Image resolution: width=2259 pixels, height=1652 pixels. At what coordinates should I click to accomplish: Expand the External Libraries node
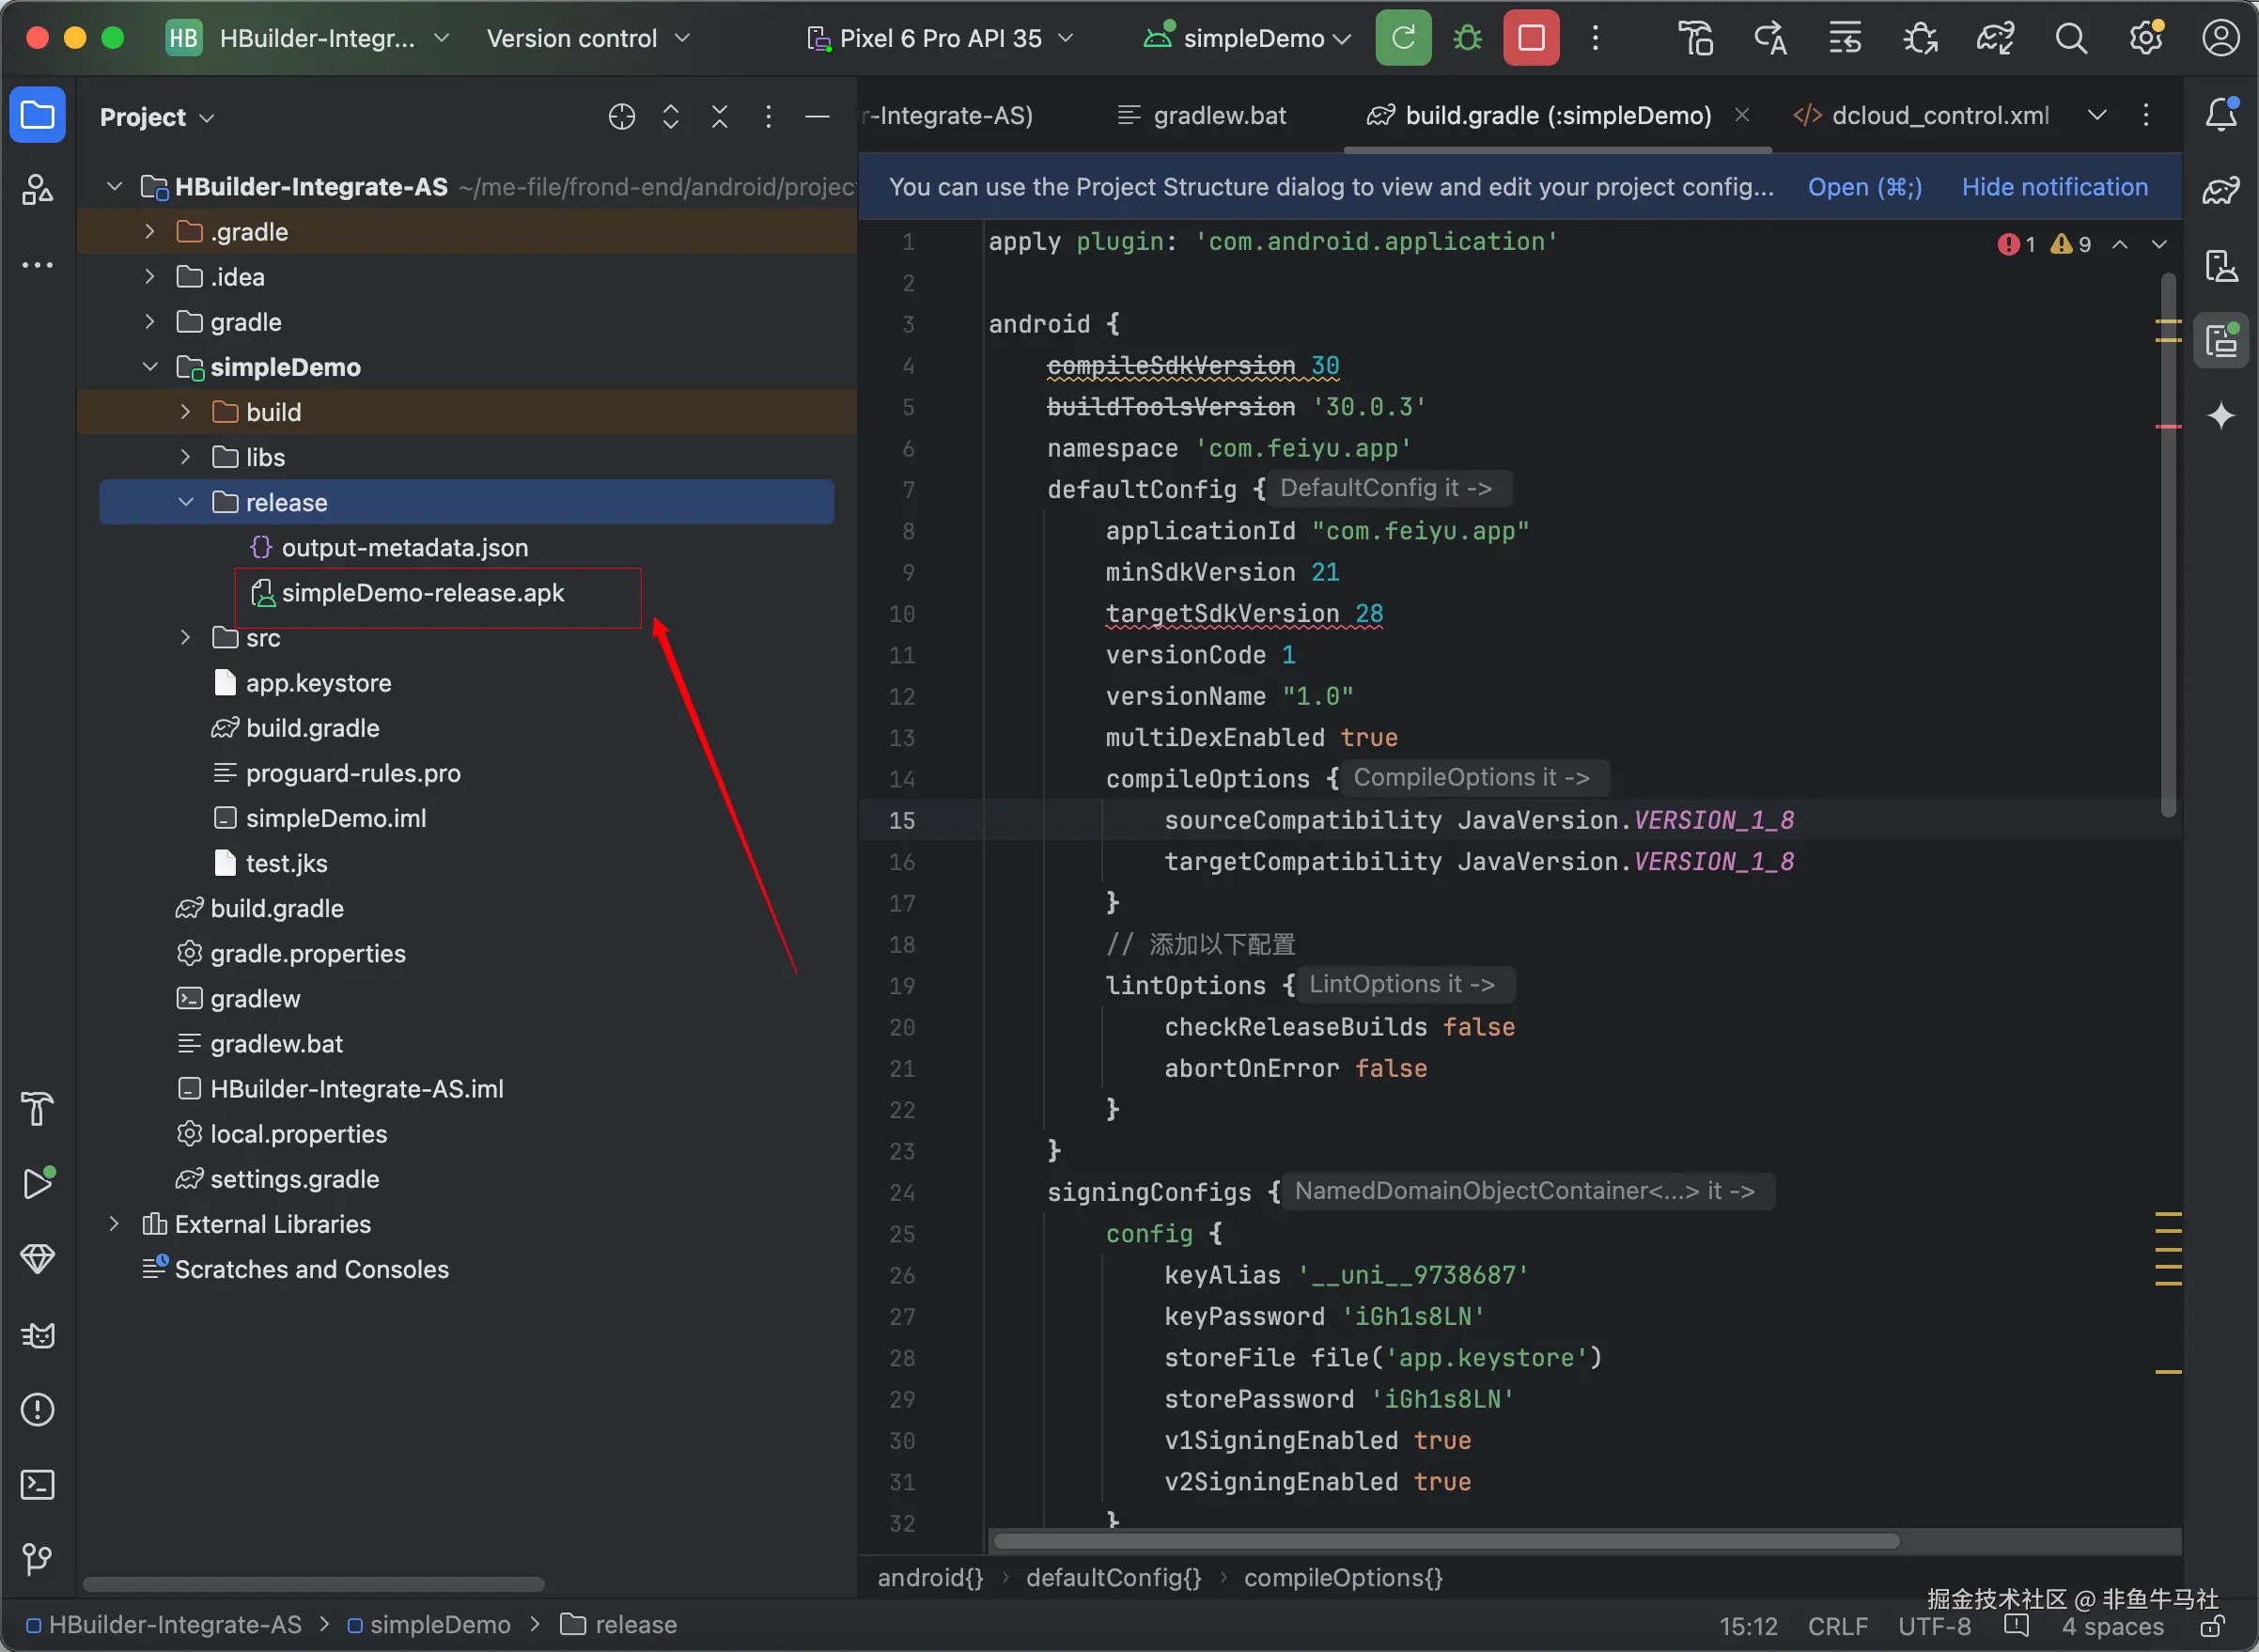click(114, 1224)
